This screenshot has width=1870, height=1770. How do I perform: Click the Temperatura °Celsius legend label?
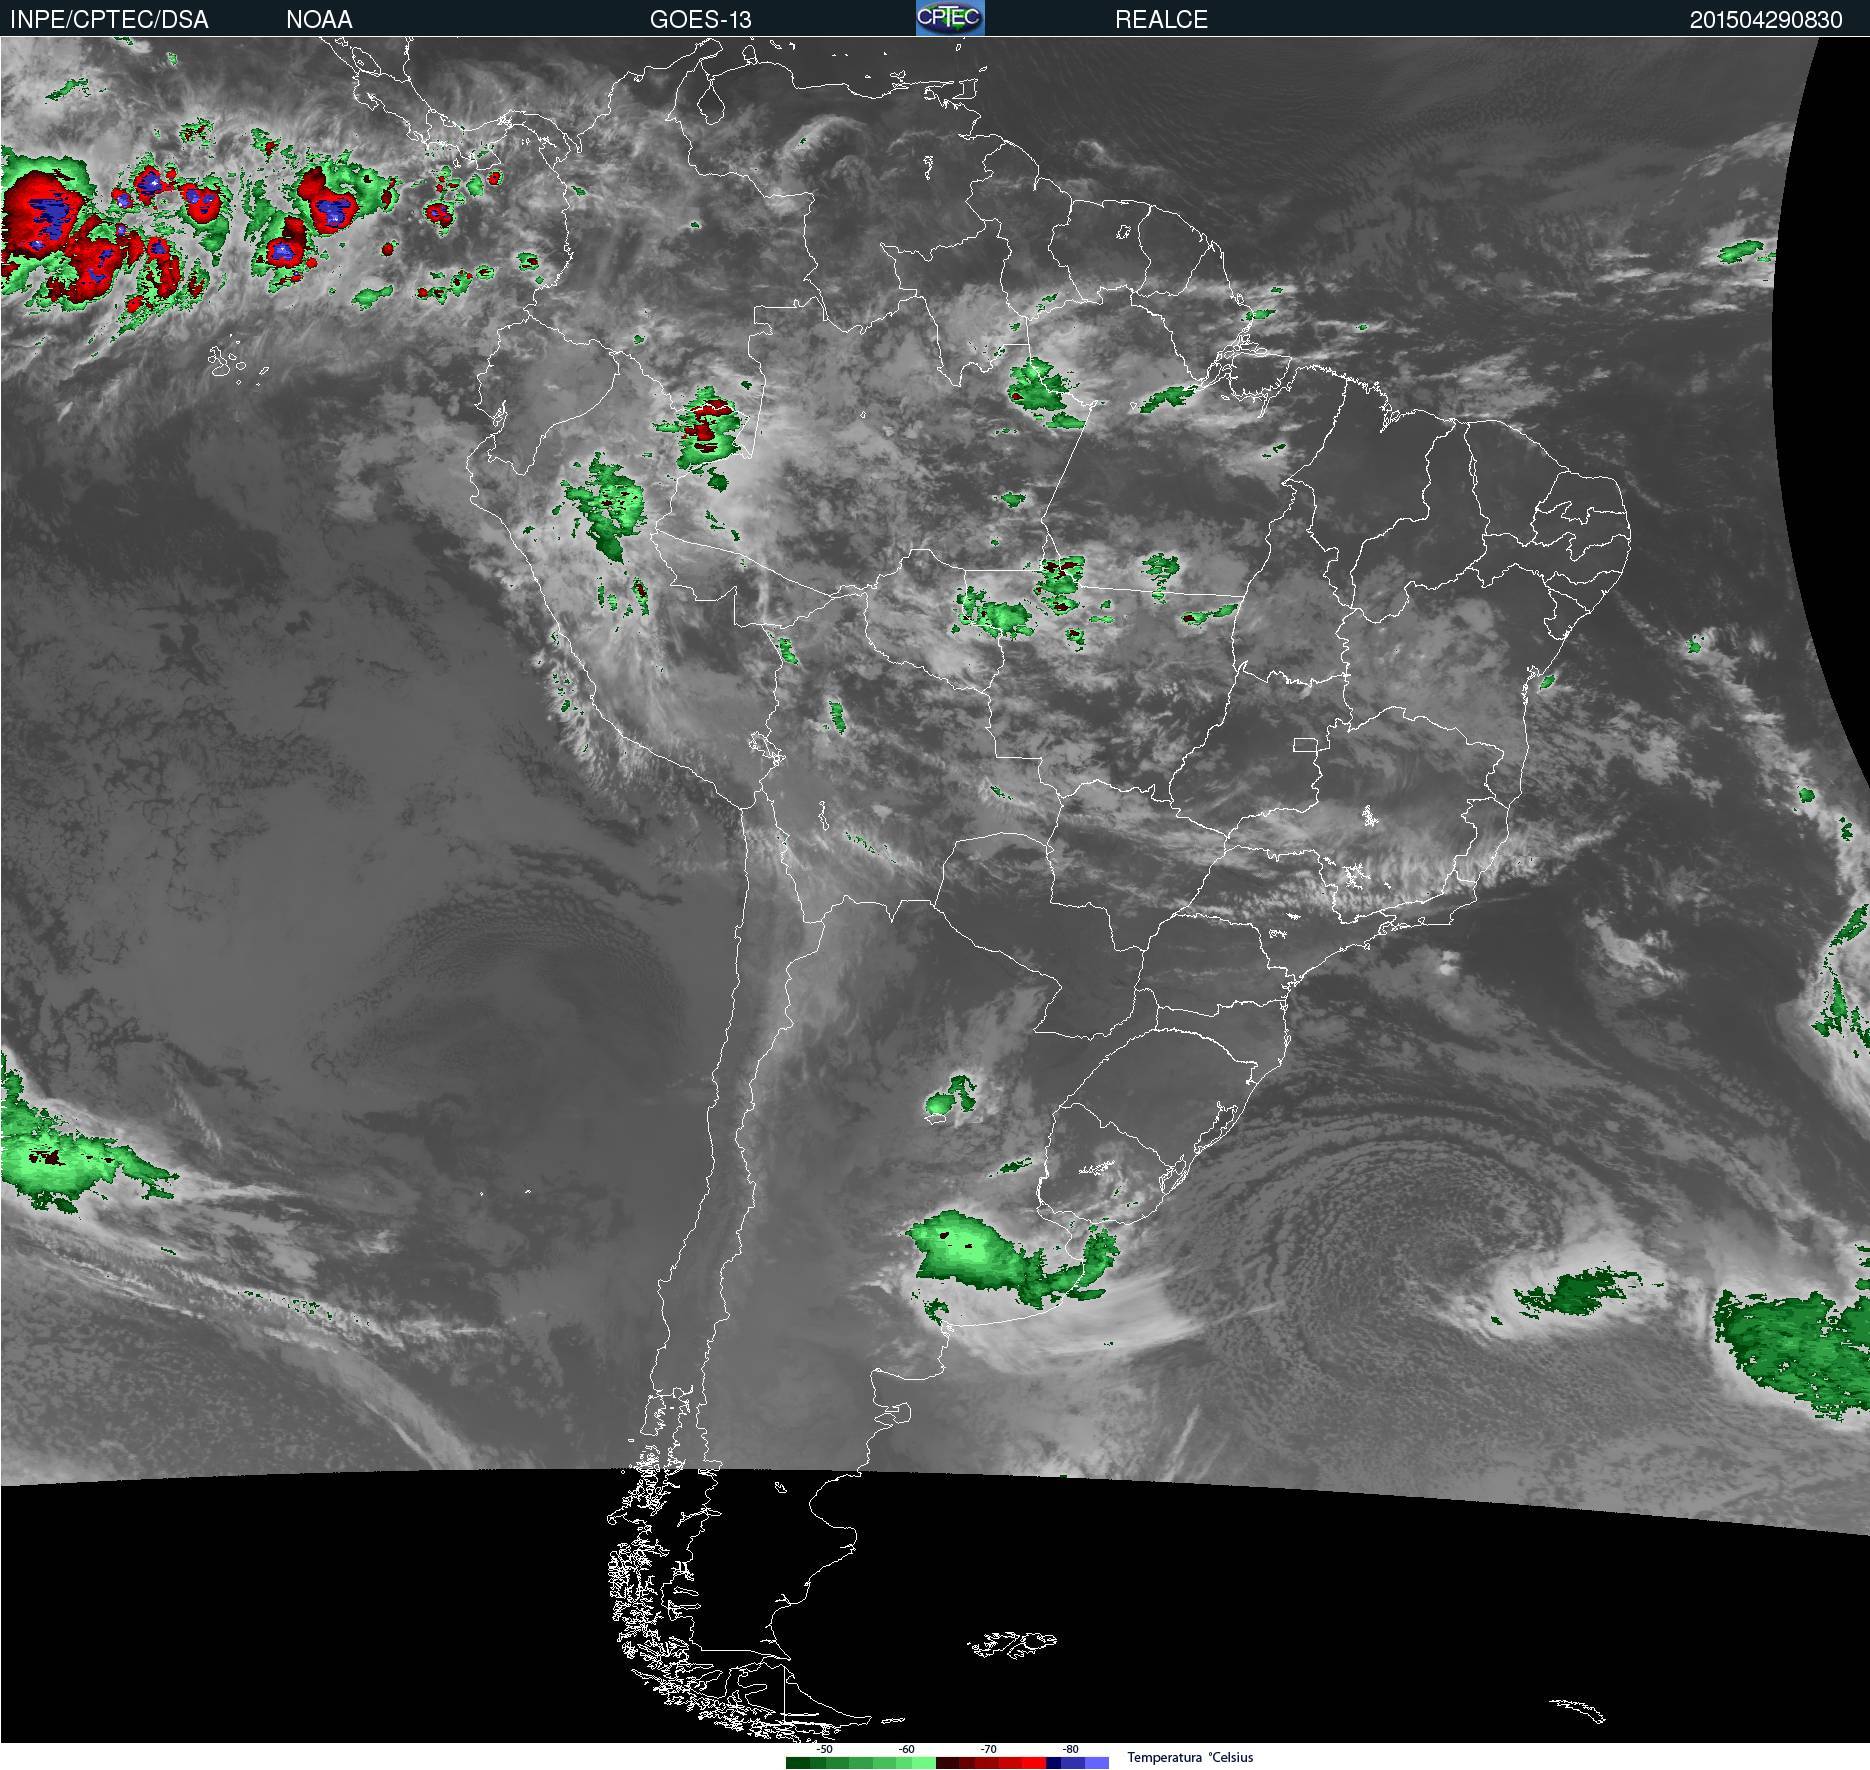coord(1190,1757)
